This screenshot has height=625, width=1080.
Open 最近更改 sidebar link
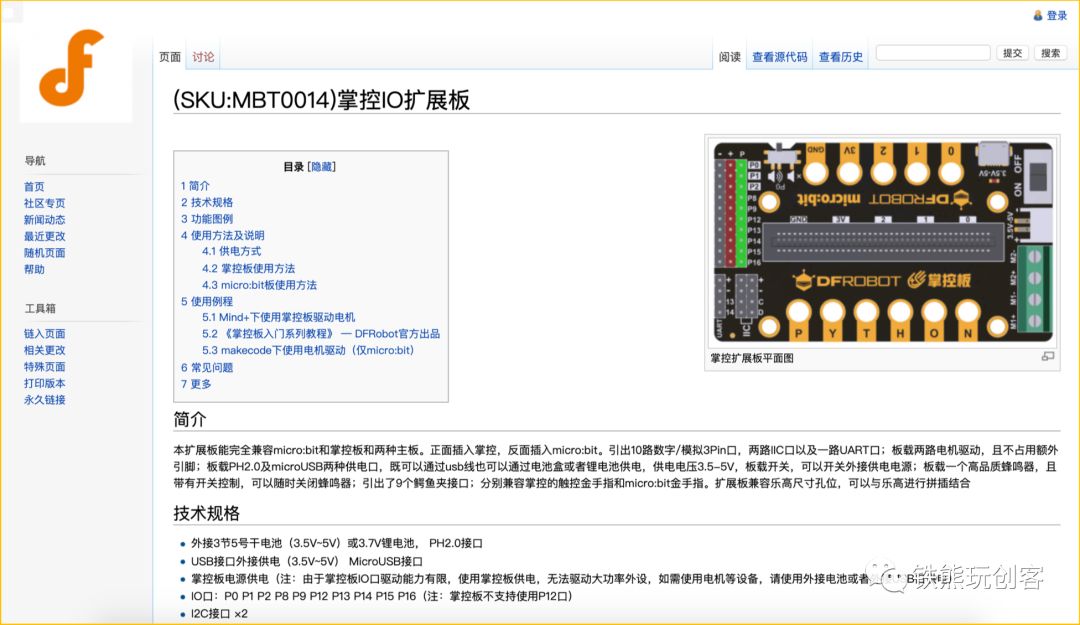(44, 236)
